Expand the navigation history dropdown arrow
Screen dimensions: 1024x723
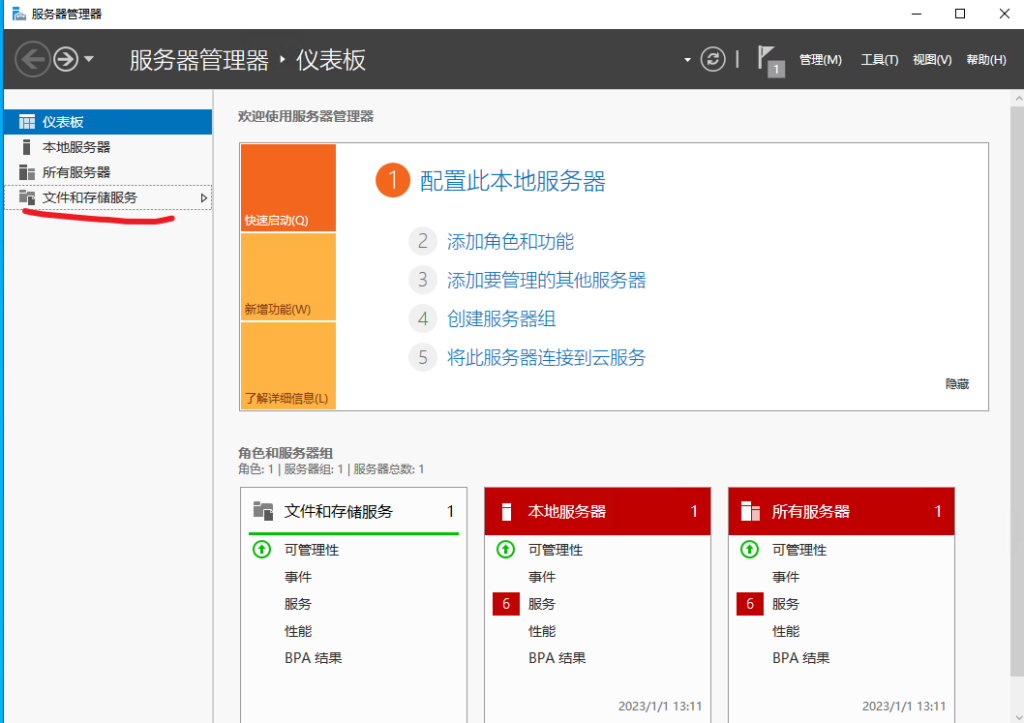[89, 60]
